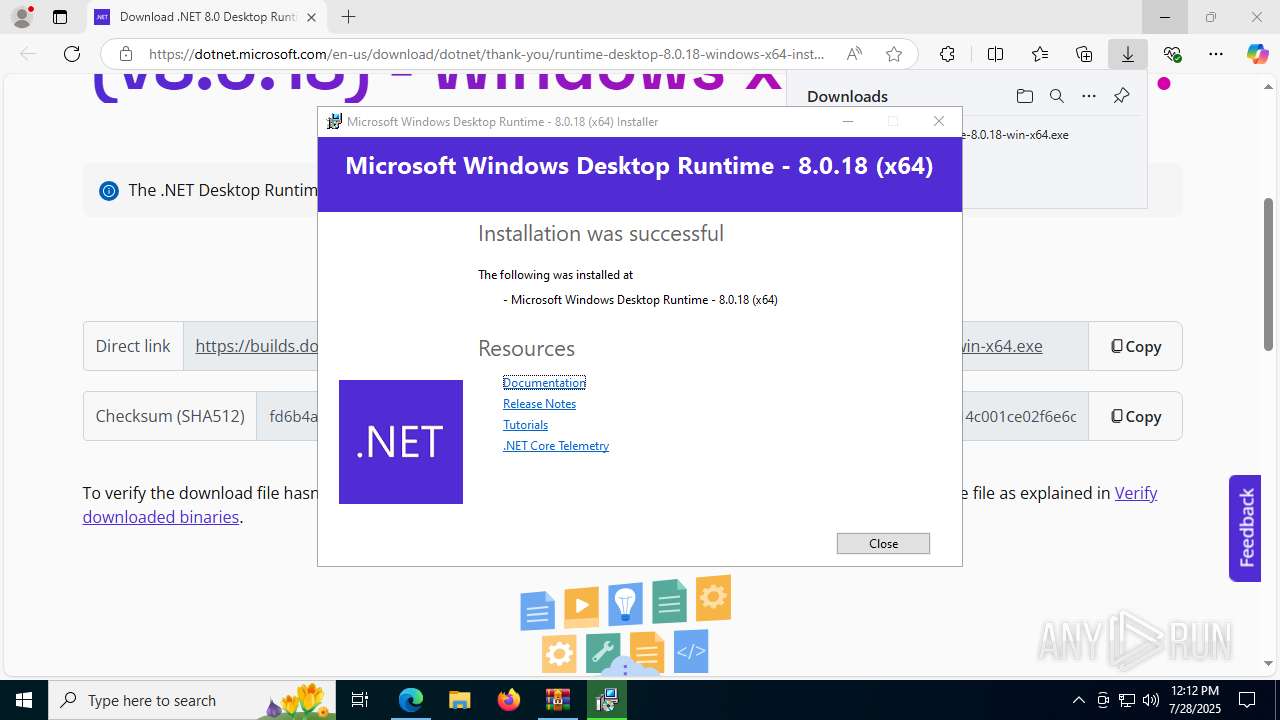Copy the SHA512 checksum
Viewport: 1280px width, 720px height.
click(x=1135, y=416)
